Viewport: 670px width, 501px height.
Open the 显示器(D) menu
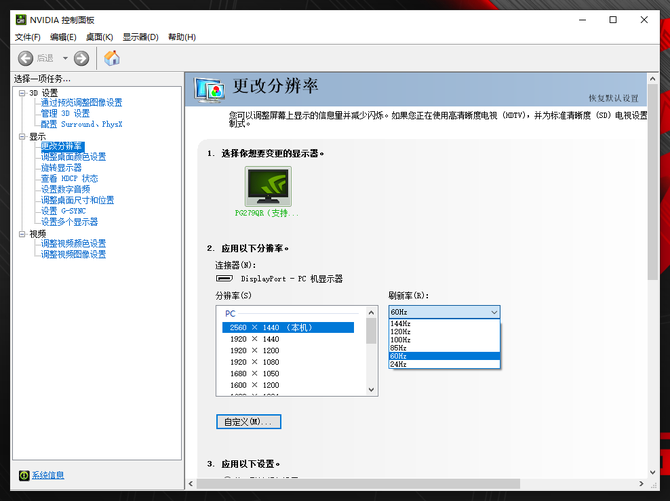tap(141, 37)
